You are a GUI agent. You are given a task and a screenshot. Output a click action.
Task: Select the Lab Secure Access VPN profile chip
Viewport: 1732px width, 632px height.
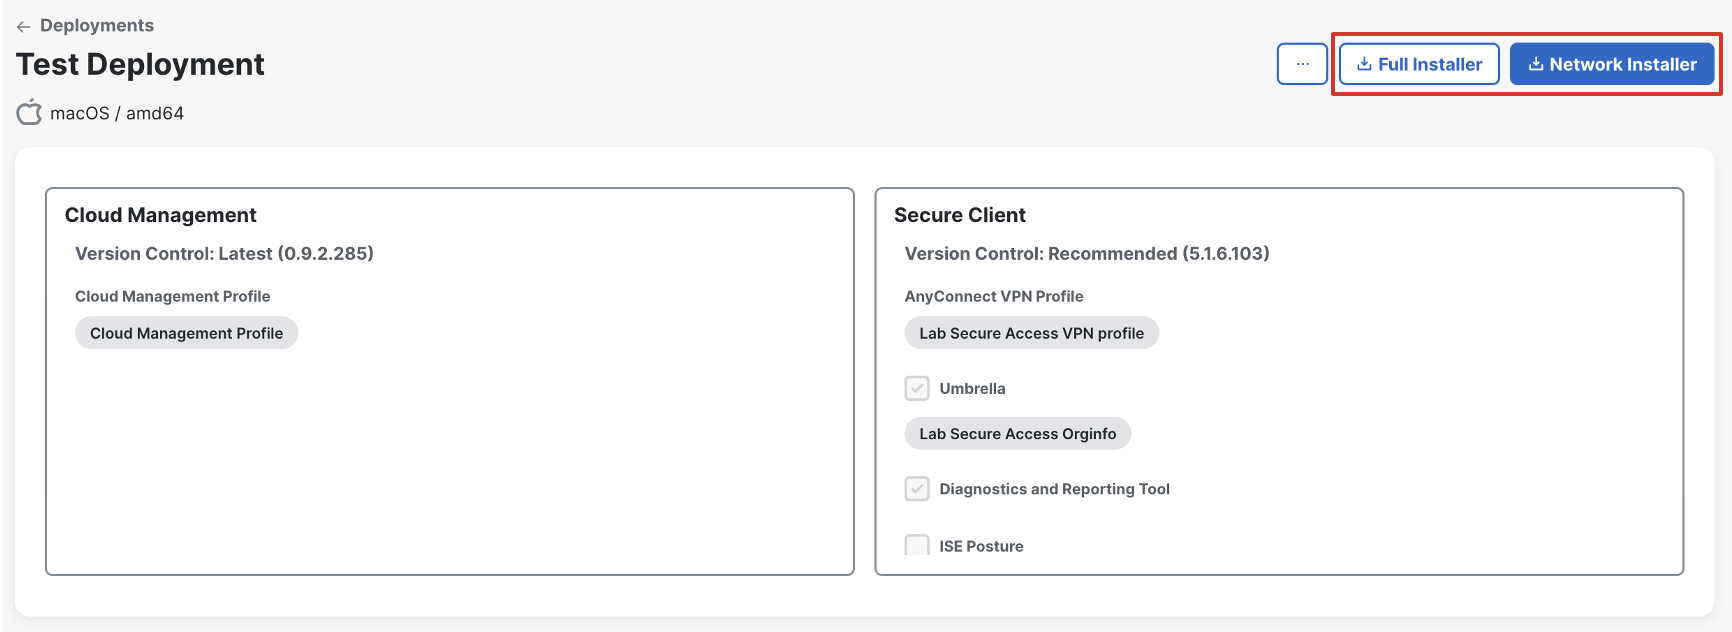1031,333
